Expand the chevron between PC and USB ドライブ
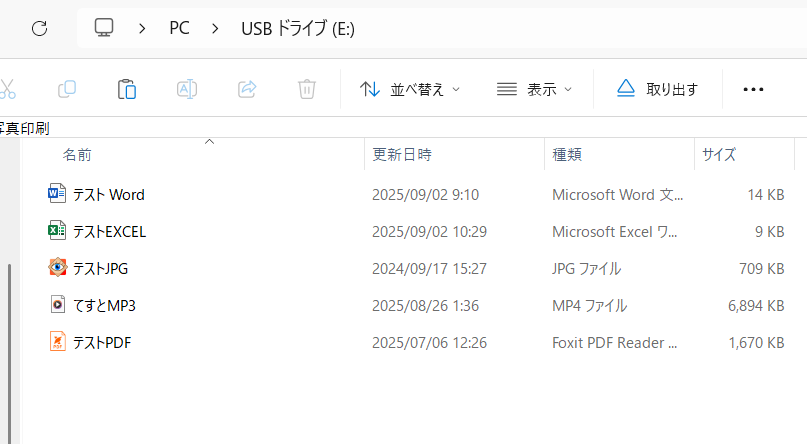The width and height of the screenshot is (807, 444). (x=215, y=28)
